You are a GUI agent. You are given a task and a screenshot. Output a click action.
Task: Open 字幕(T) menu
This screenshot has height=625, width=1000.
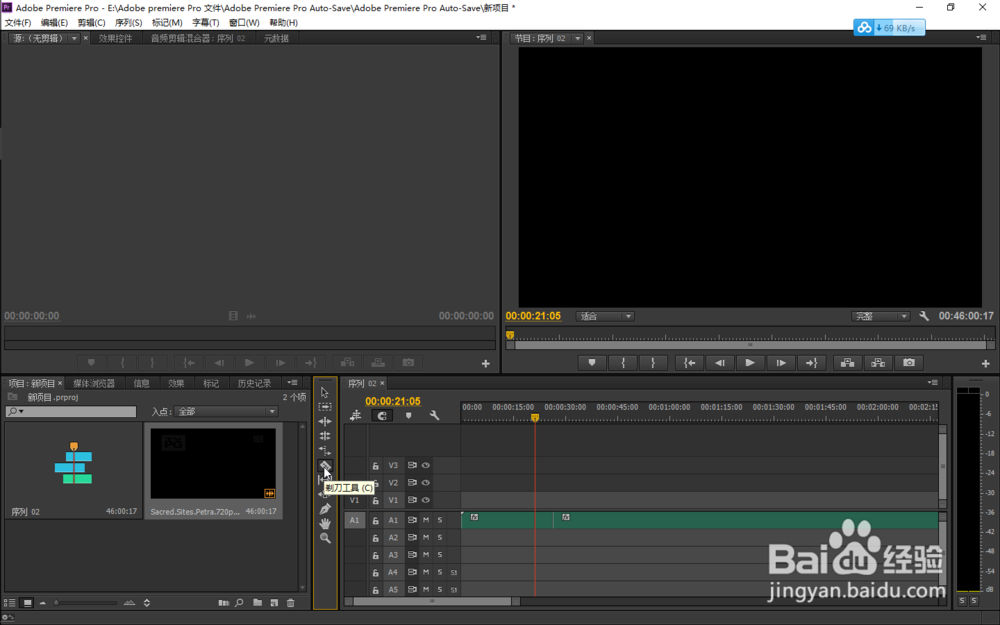click(x=205, y=22)
